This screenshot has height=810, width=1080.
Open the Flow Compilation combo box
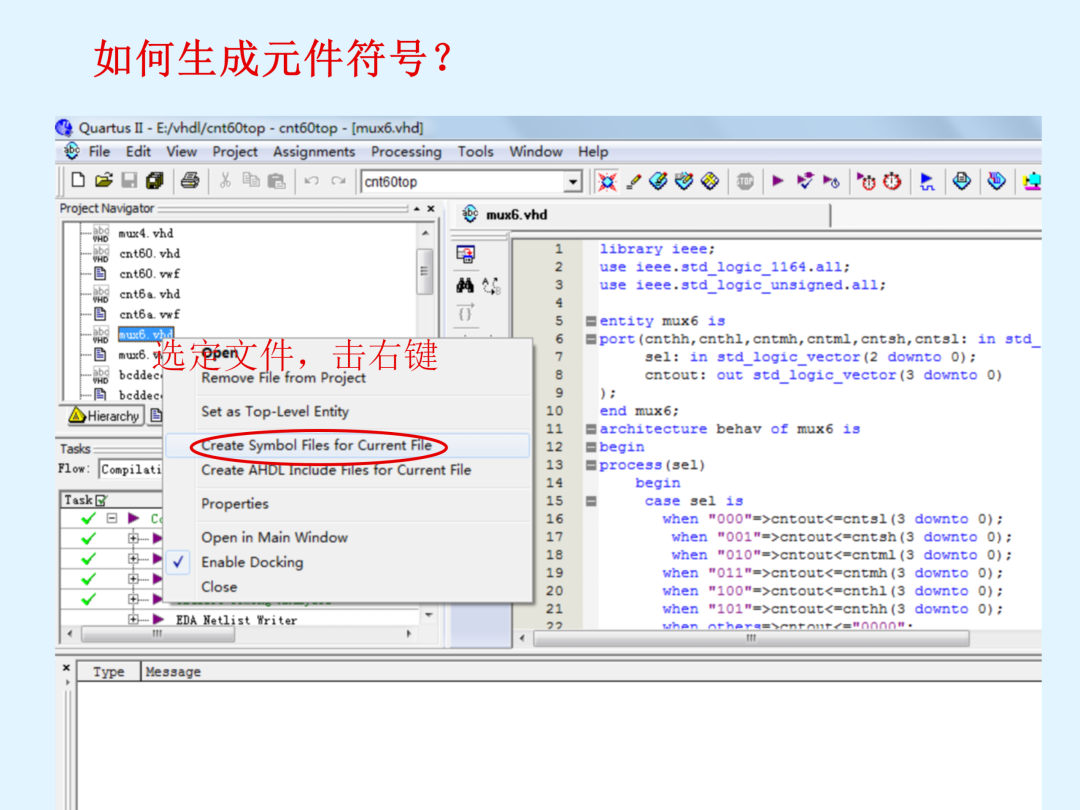click(x=131, y=469)
